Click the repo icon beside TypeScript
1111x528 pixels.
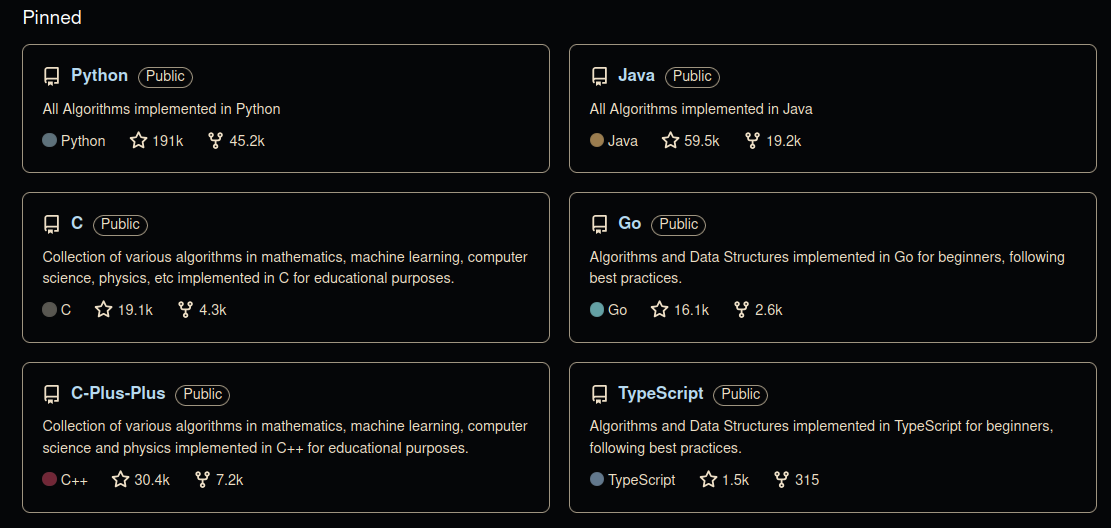pos(599,394)
